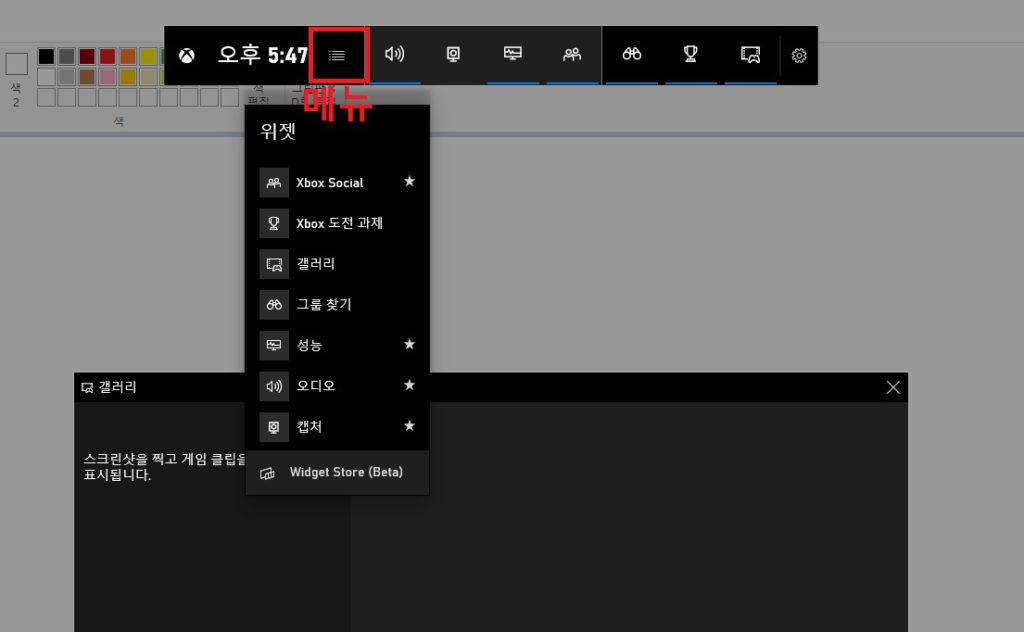
Task: Open the Performance widget from the top bar
Action: (513, 54)
